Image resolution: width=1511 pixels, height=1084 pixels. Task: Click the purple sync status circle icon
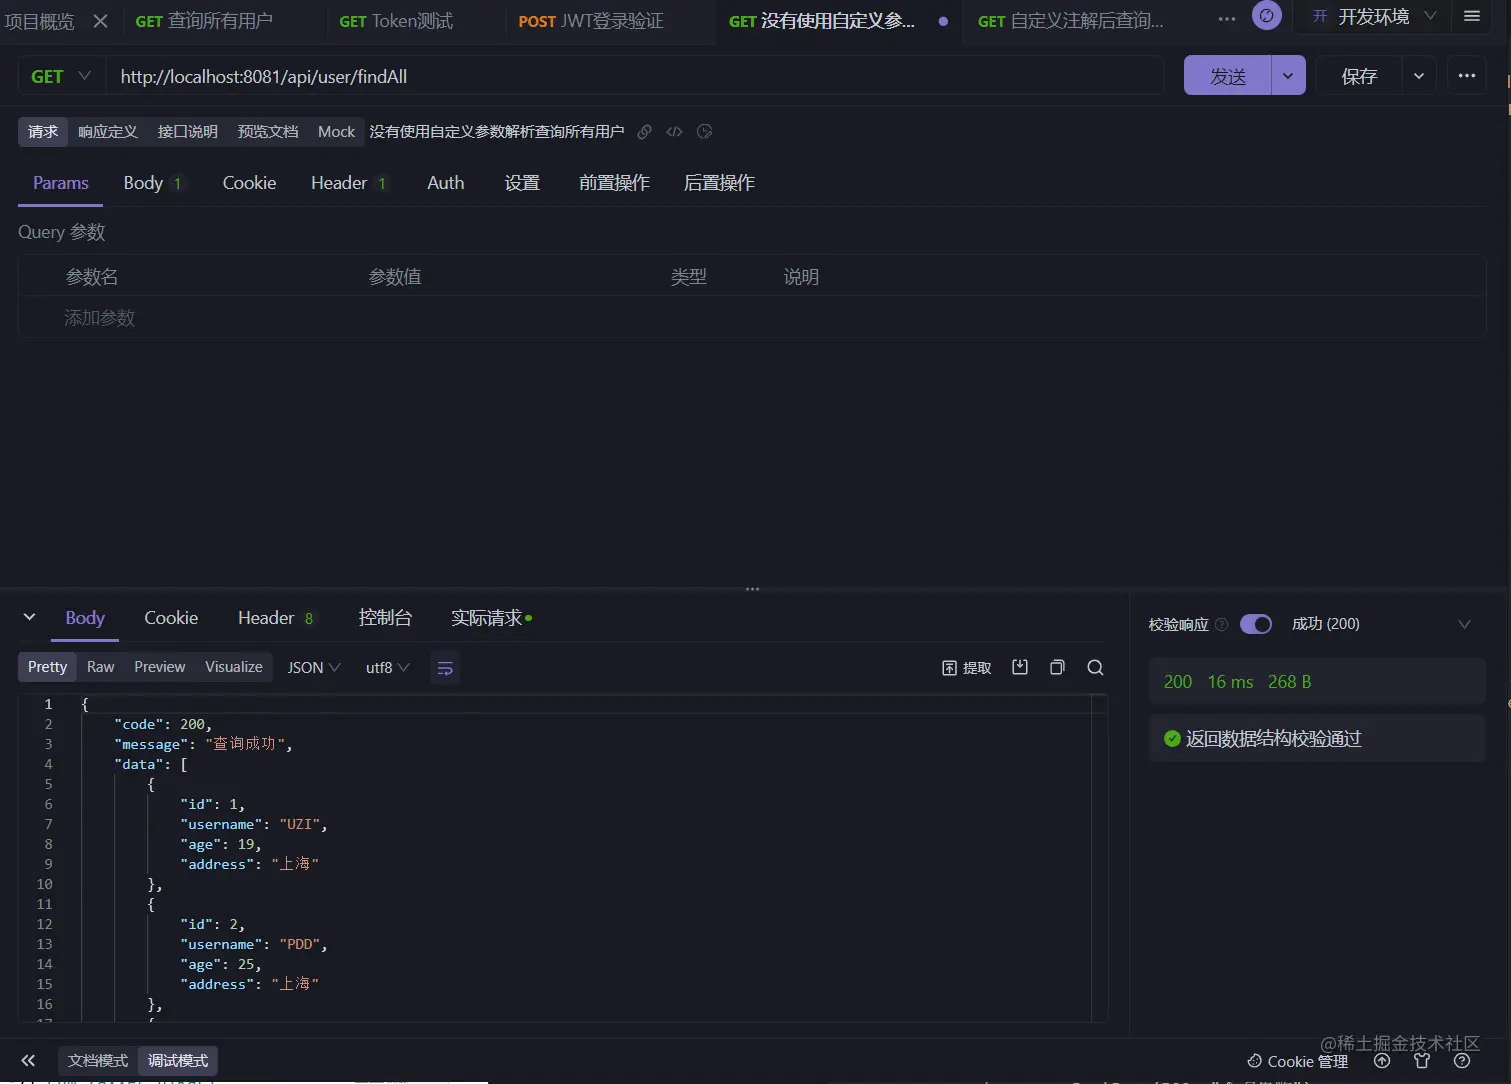tap(1267, 16)
